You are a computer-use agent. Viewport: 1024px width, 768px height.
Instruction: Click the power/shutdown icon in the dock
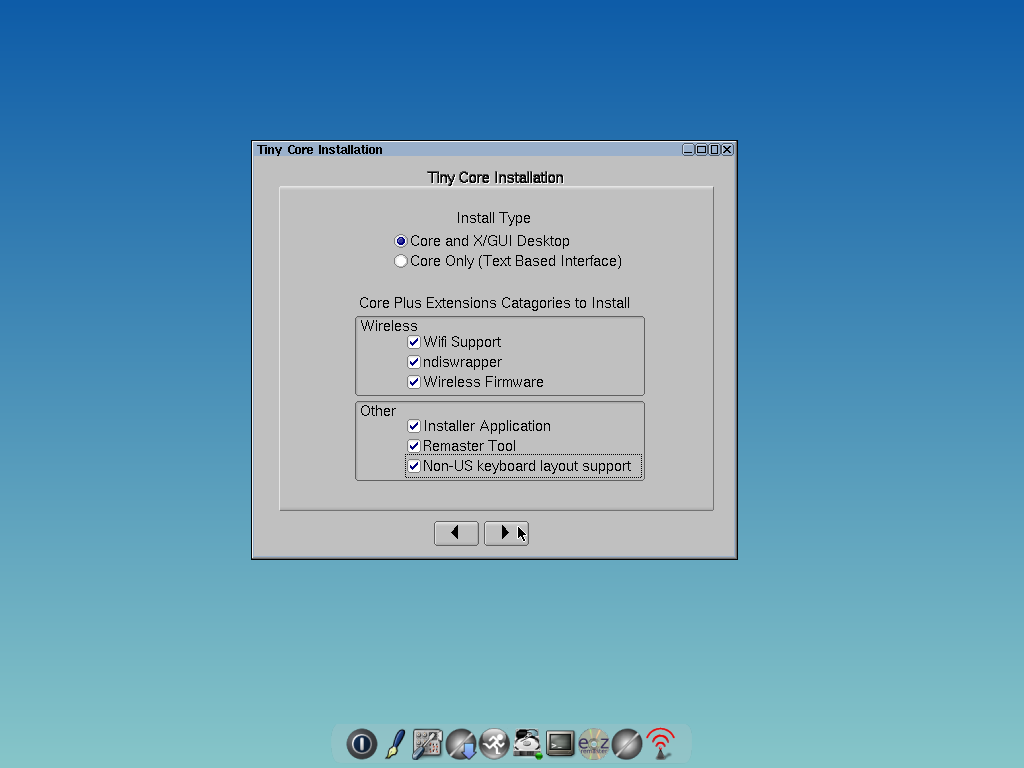click(x=361, y=744)
